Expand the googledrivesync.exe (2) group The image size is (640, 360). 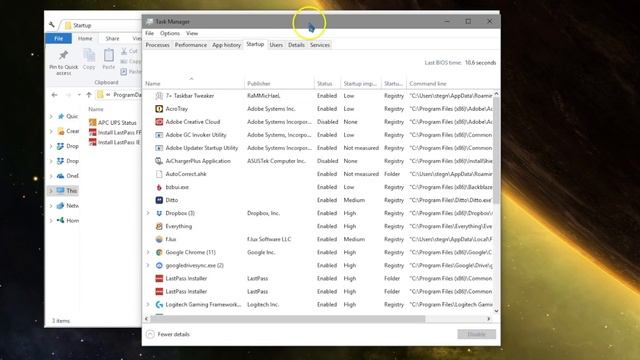148,266
